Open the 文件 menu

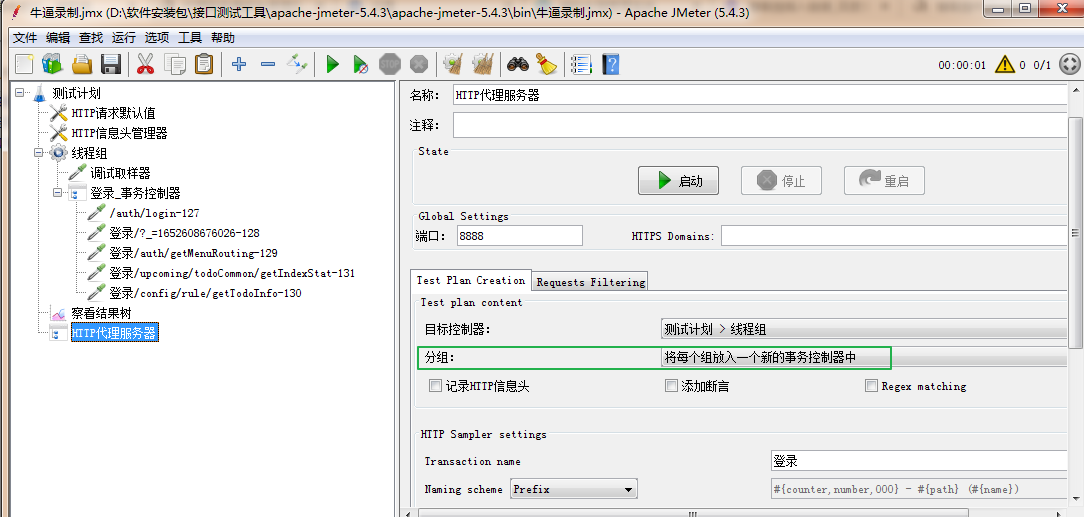25,38
